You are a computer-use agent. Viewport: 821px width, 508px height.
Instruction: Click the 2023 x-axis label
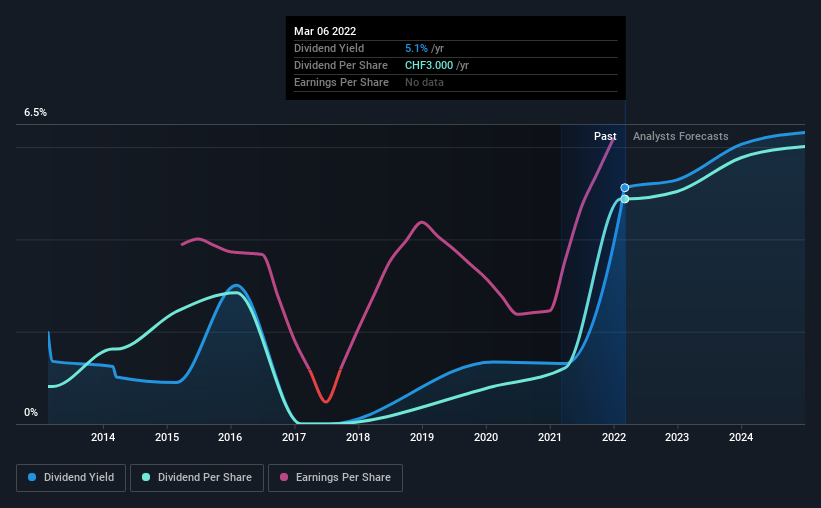click(677, 437)
